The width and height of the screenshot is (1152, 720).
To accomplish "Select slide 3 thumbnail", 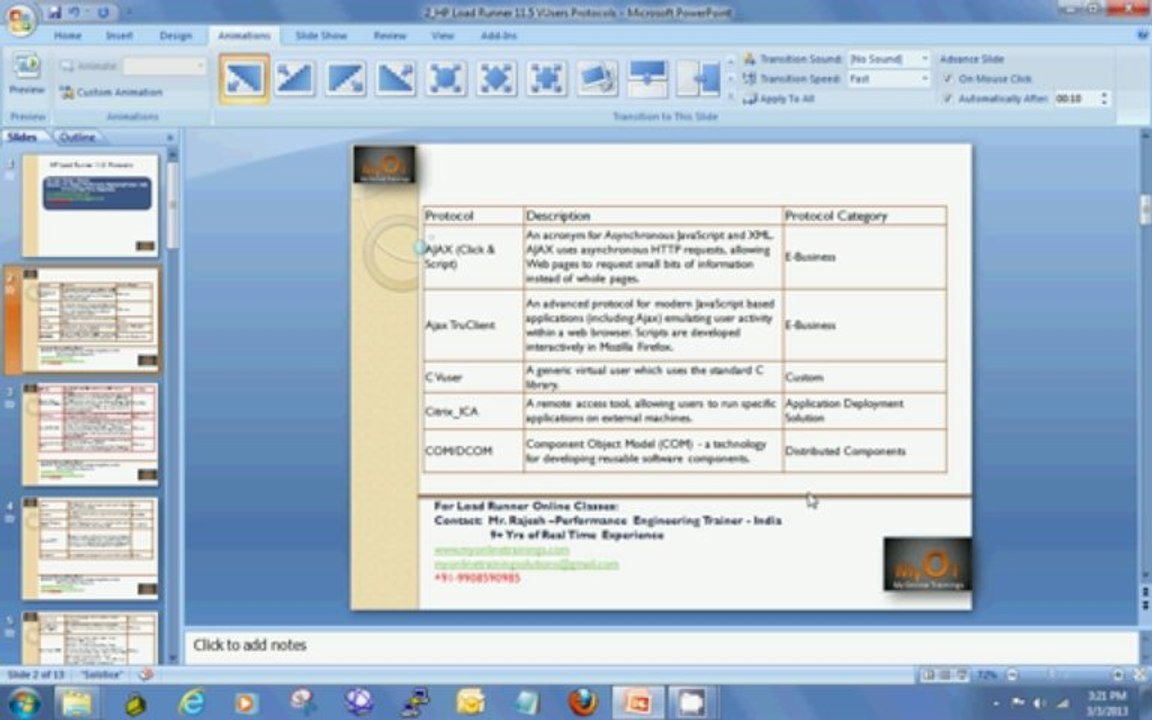I will pos(90,434).
